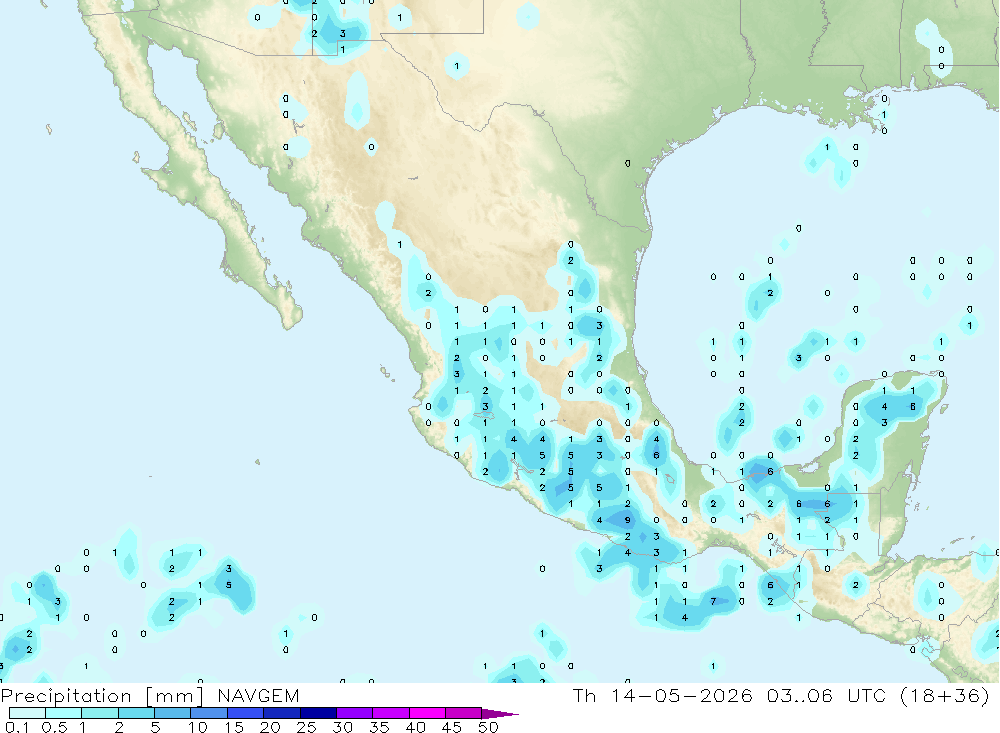
Task: Select the legend swatch between 15 and 20
Action: pyautogui.click(x=246, y=713)
